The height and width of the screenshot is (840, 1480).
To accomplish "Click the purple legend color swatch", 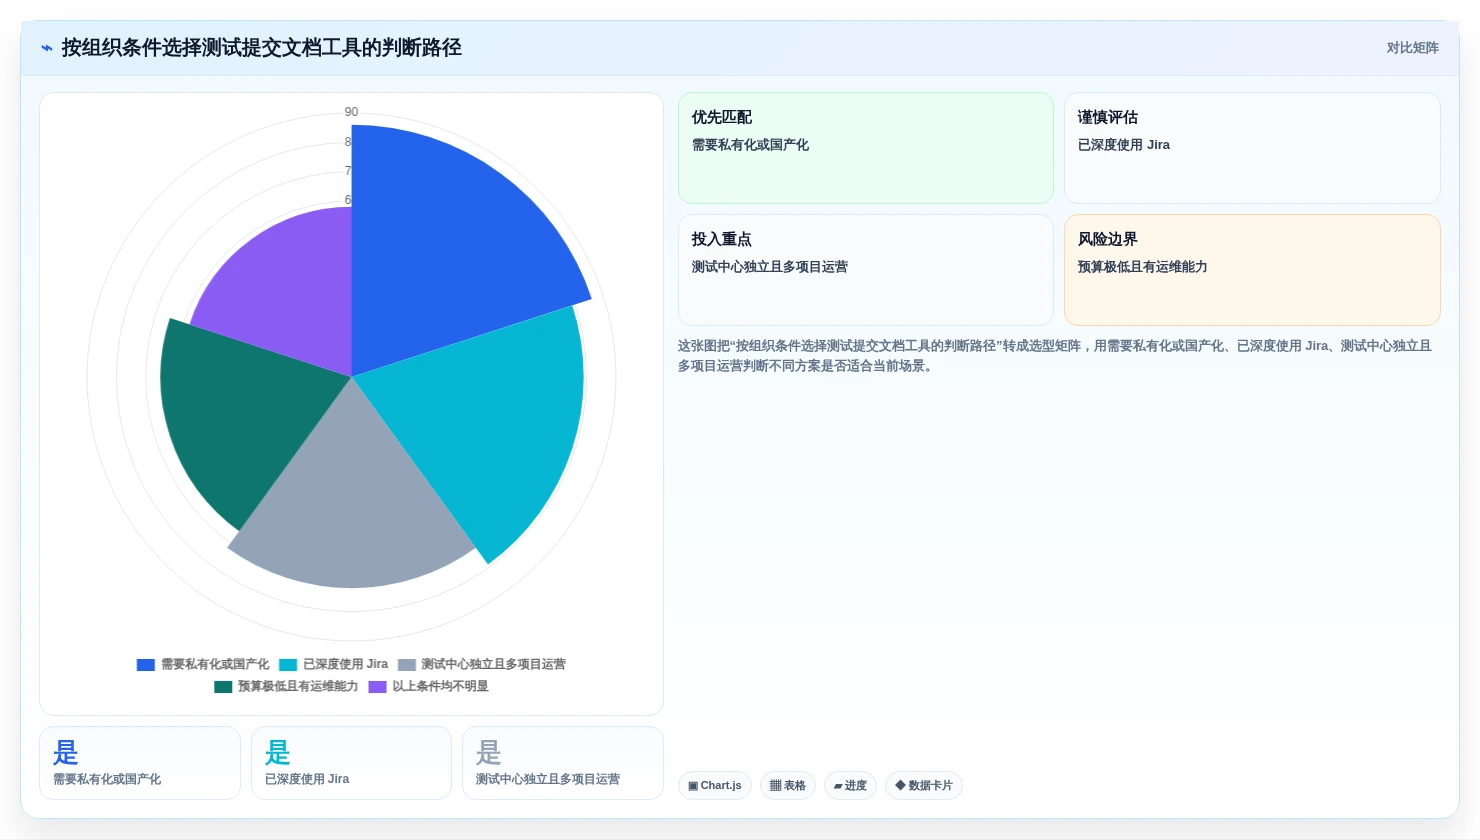I will click(378, 687).
